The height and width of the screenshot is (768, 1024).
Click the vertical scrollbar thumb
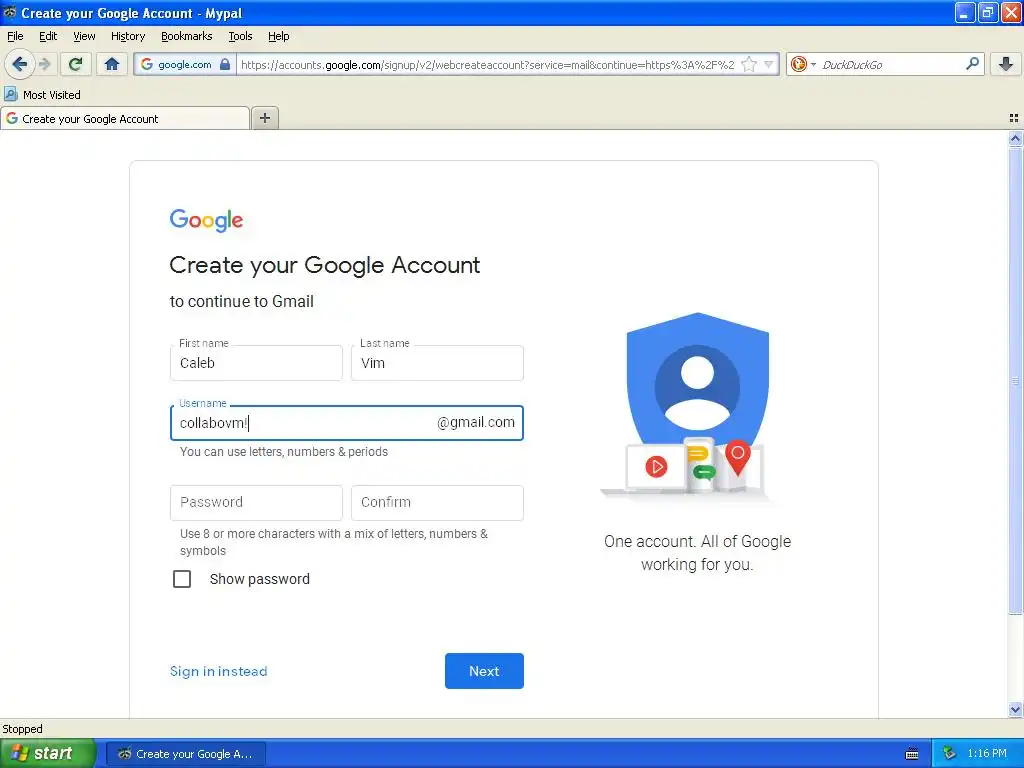(1015, 380)
